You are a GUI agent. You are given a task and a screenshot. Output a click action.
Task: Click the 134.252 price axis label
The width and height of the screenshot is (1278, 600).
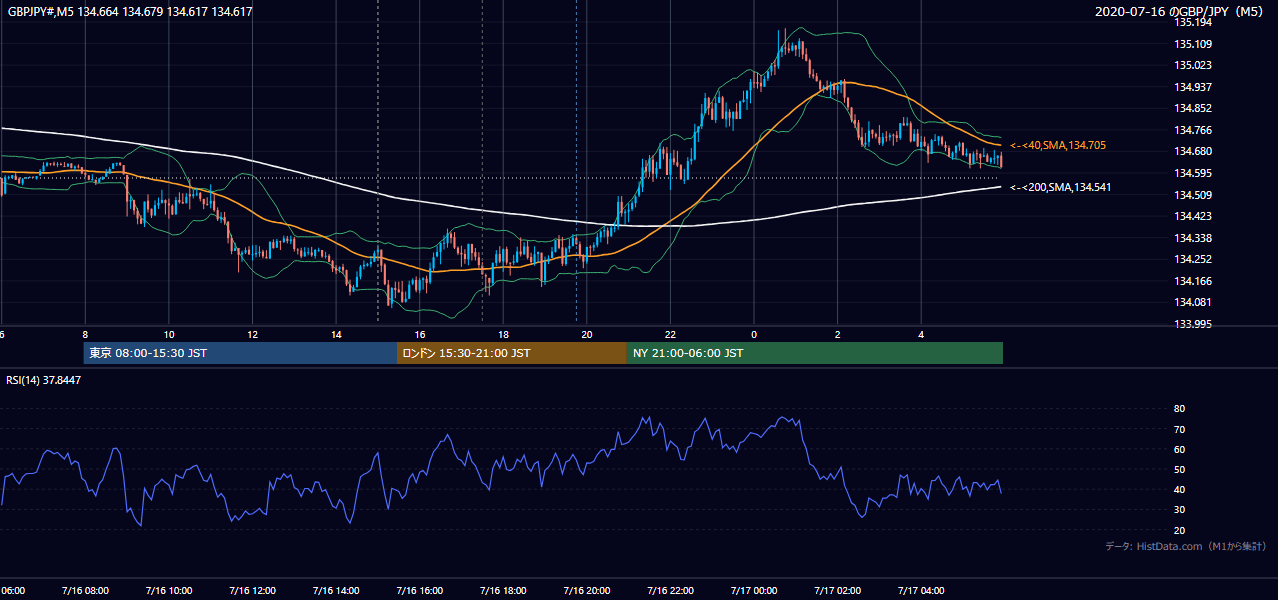(x=1193, y=260)
